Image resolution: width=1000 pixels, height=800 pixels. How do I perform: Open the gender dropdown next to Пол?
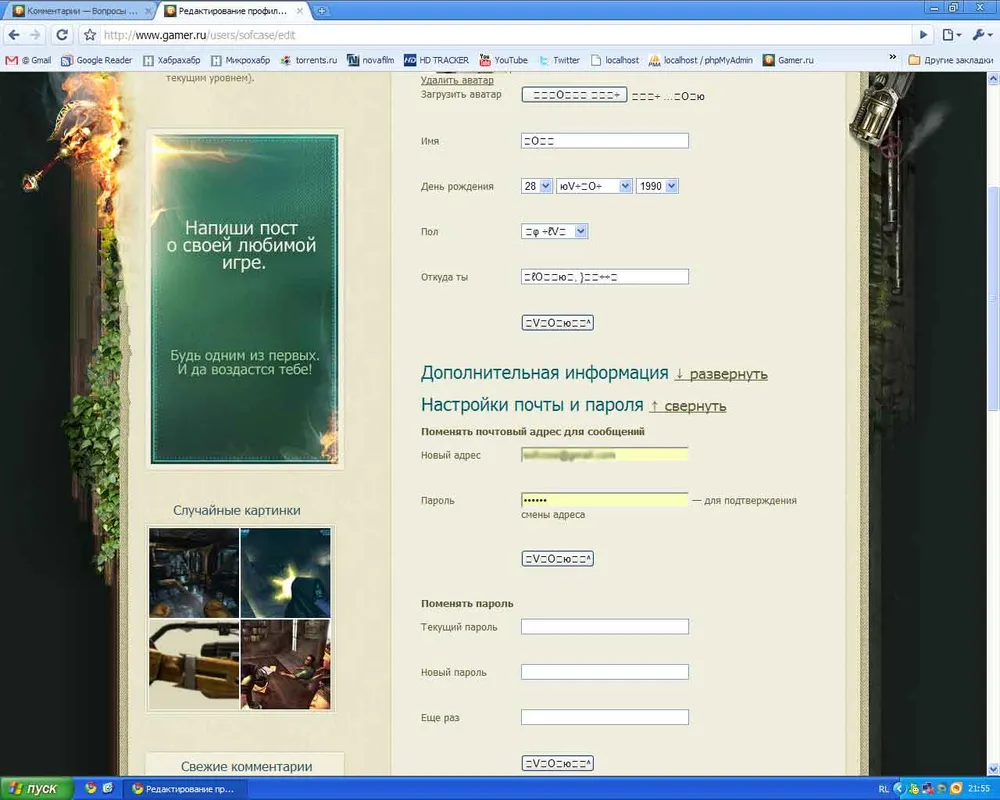coord(554,231)
